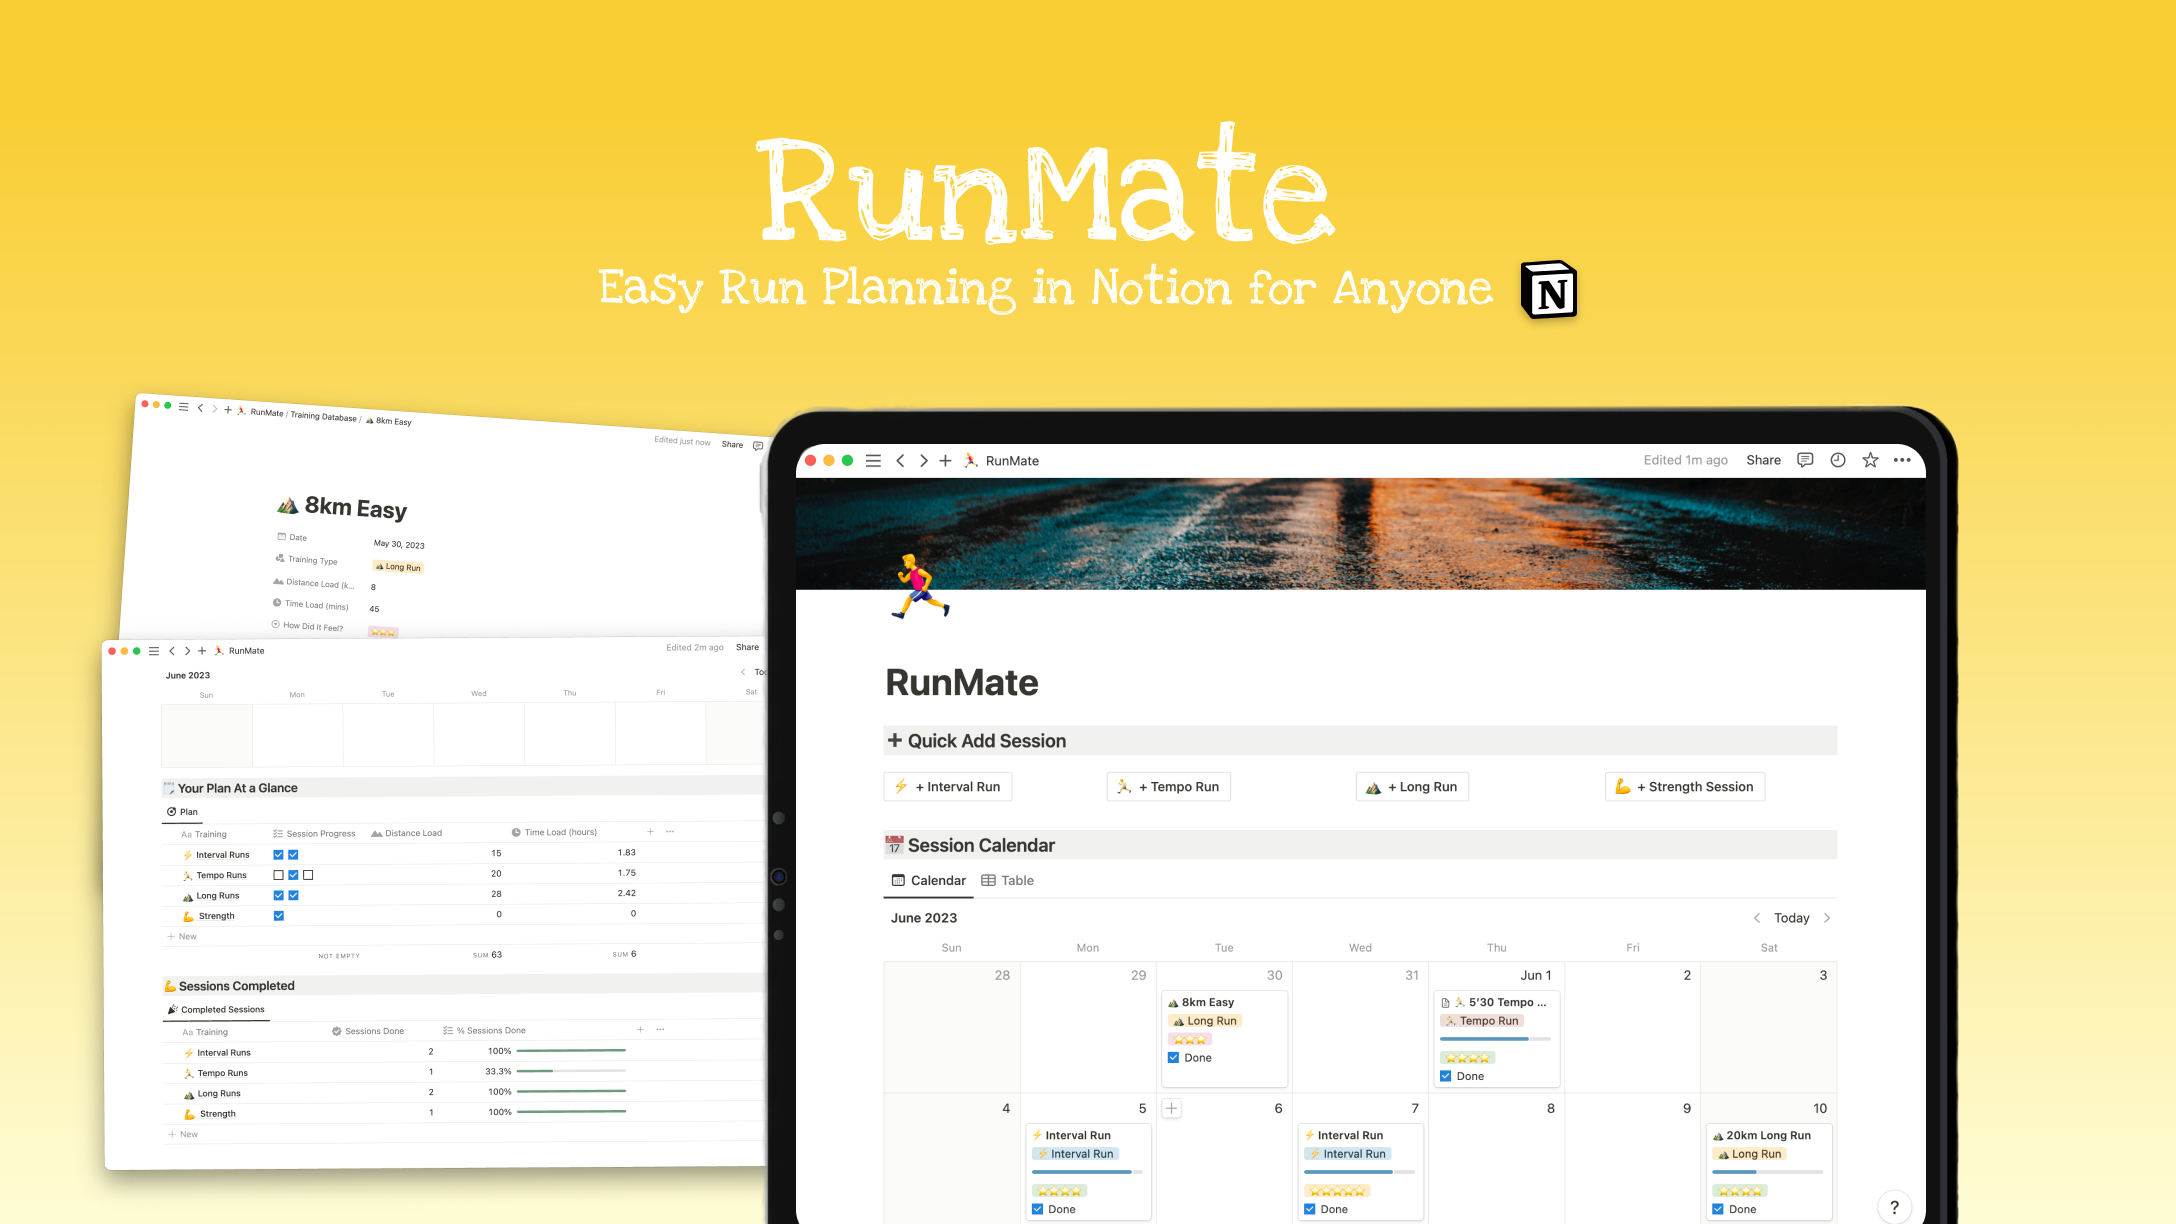Open the three-dot more options menu
The image size is (2176, 1224).
click(x=1903, y=460)
